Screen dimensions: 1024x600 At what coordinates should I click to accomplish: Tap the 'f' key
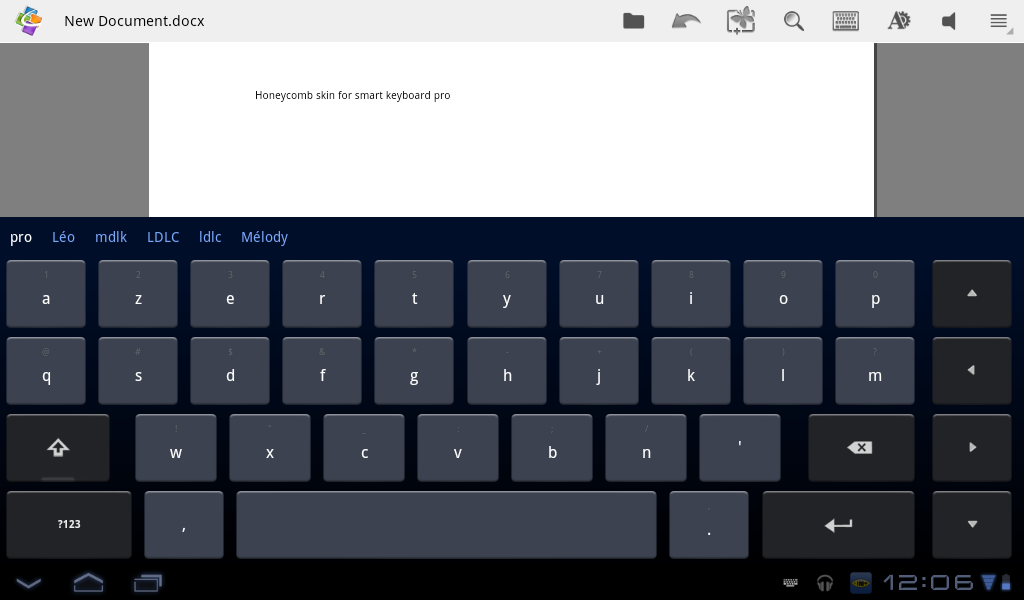(322, 371)
